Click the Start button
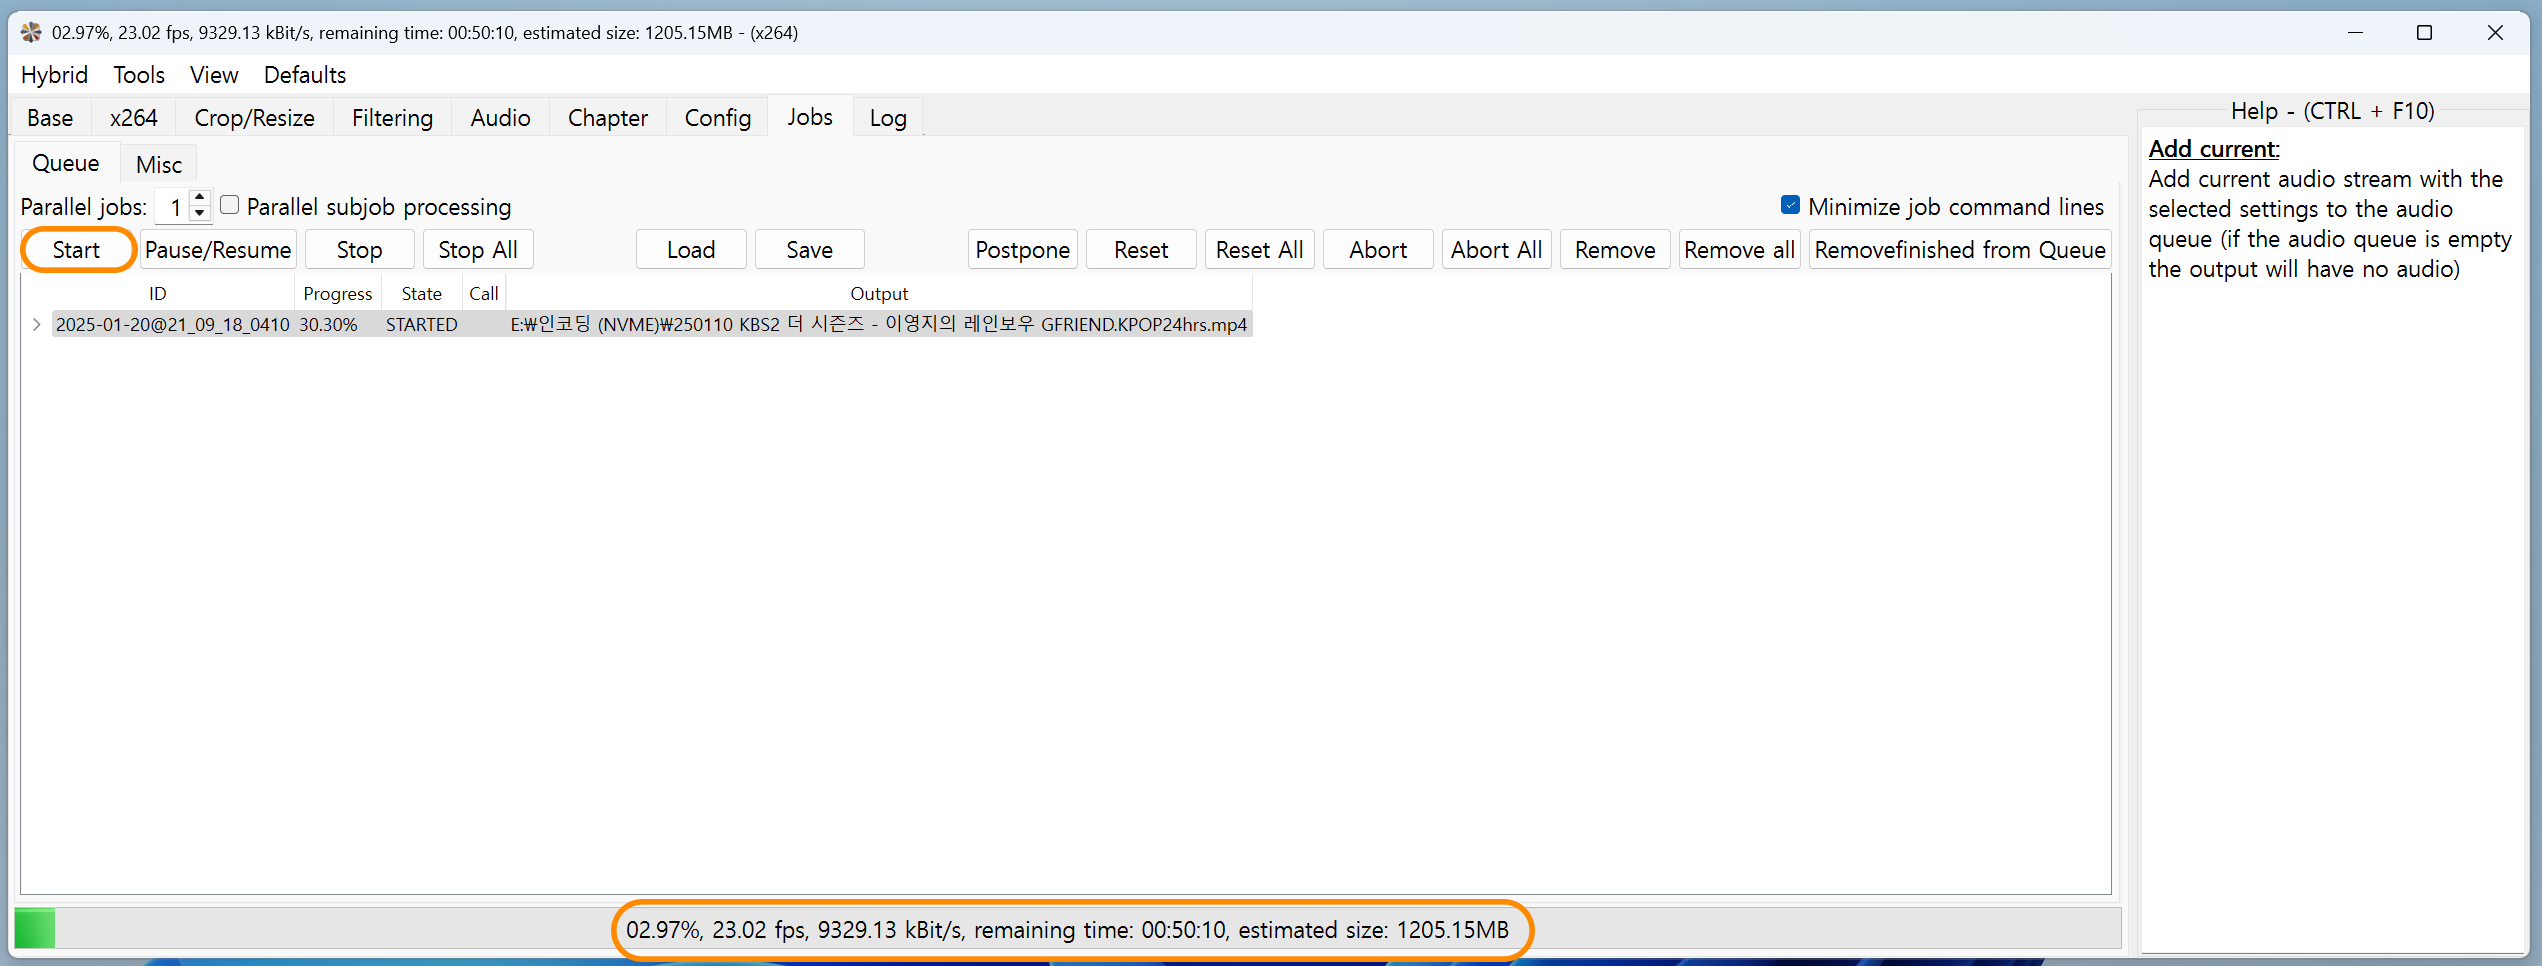2542x966 pixels. click(77, 250)
